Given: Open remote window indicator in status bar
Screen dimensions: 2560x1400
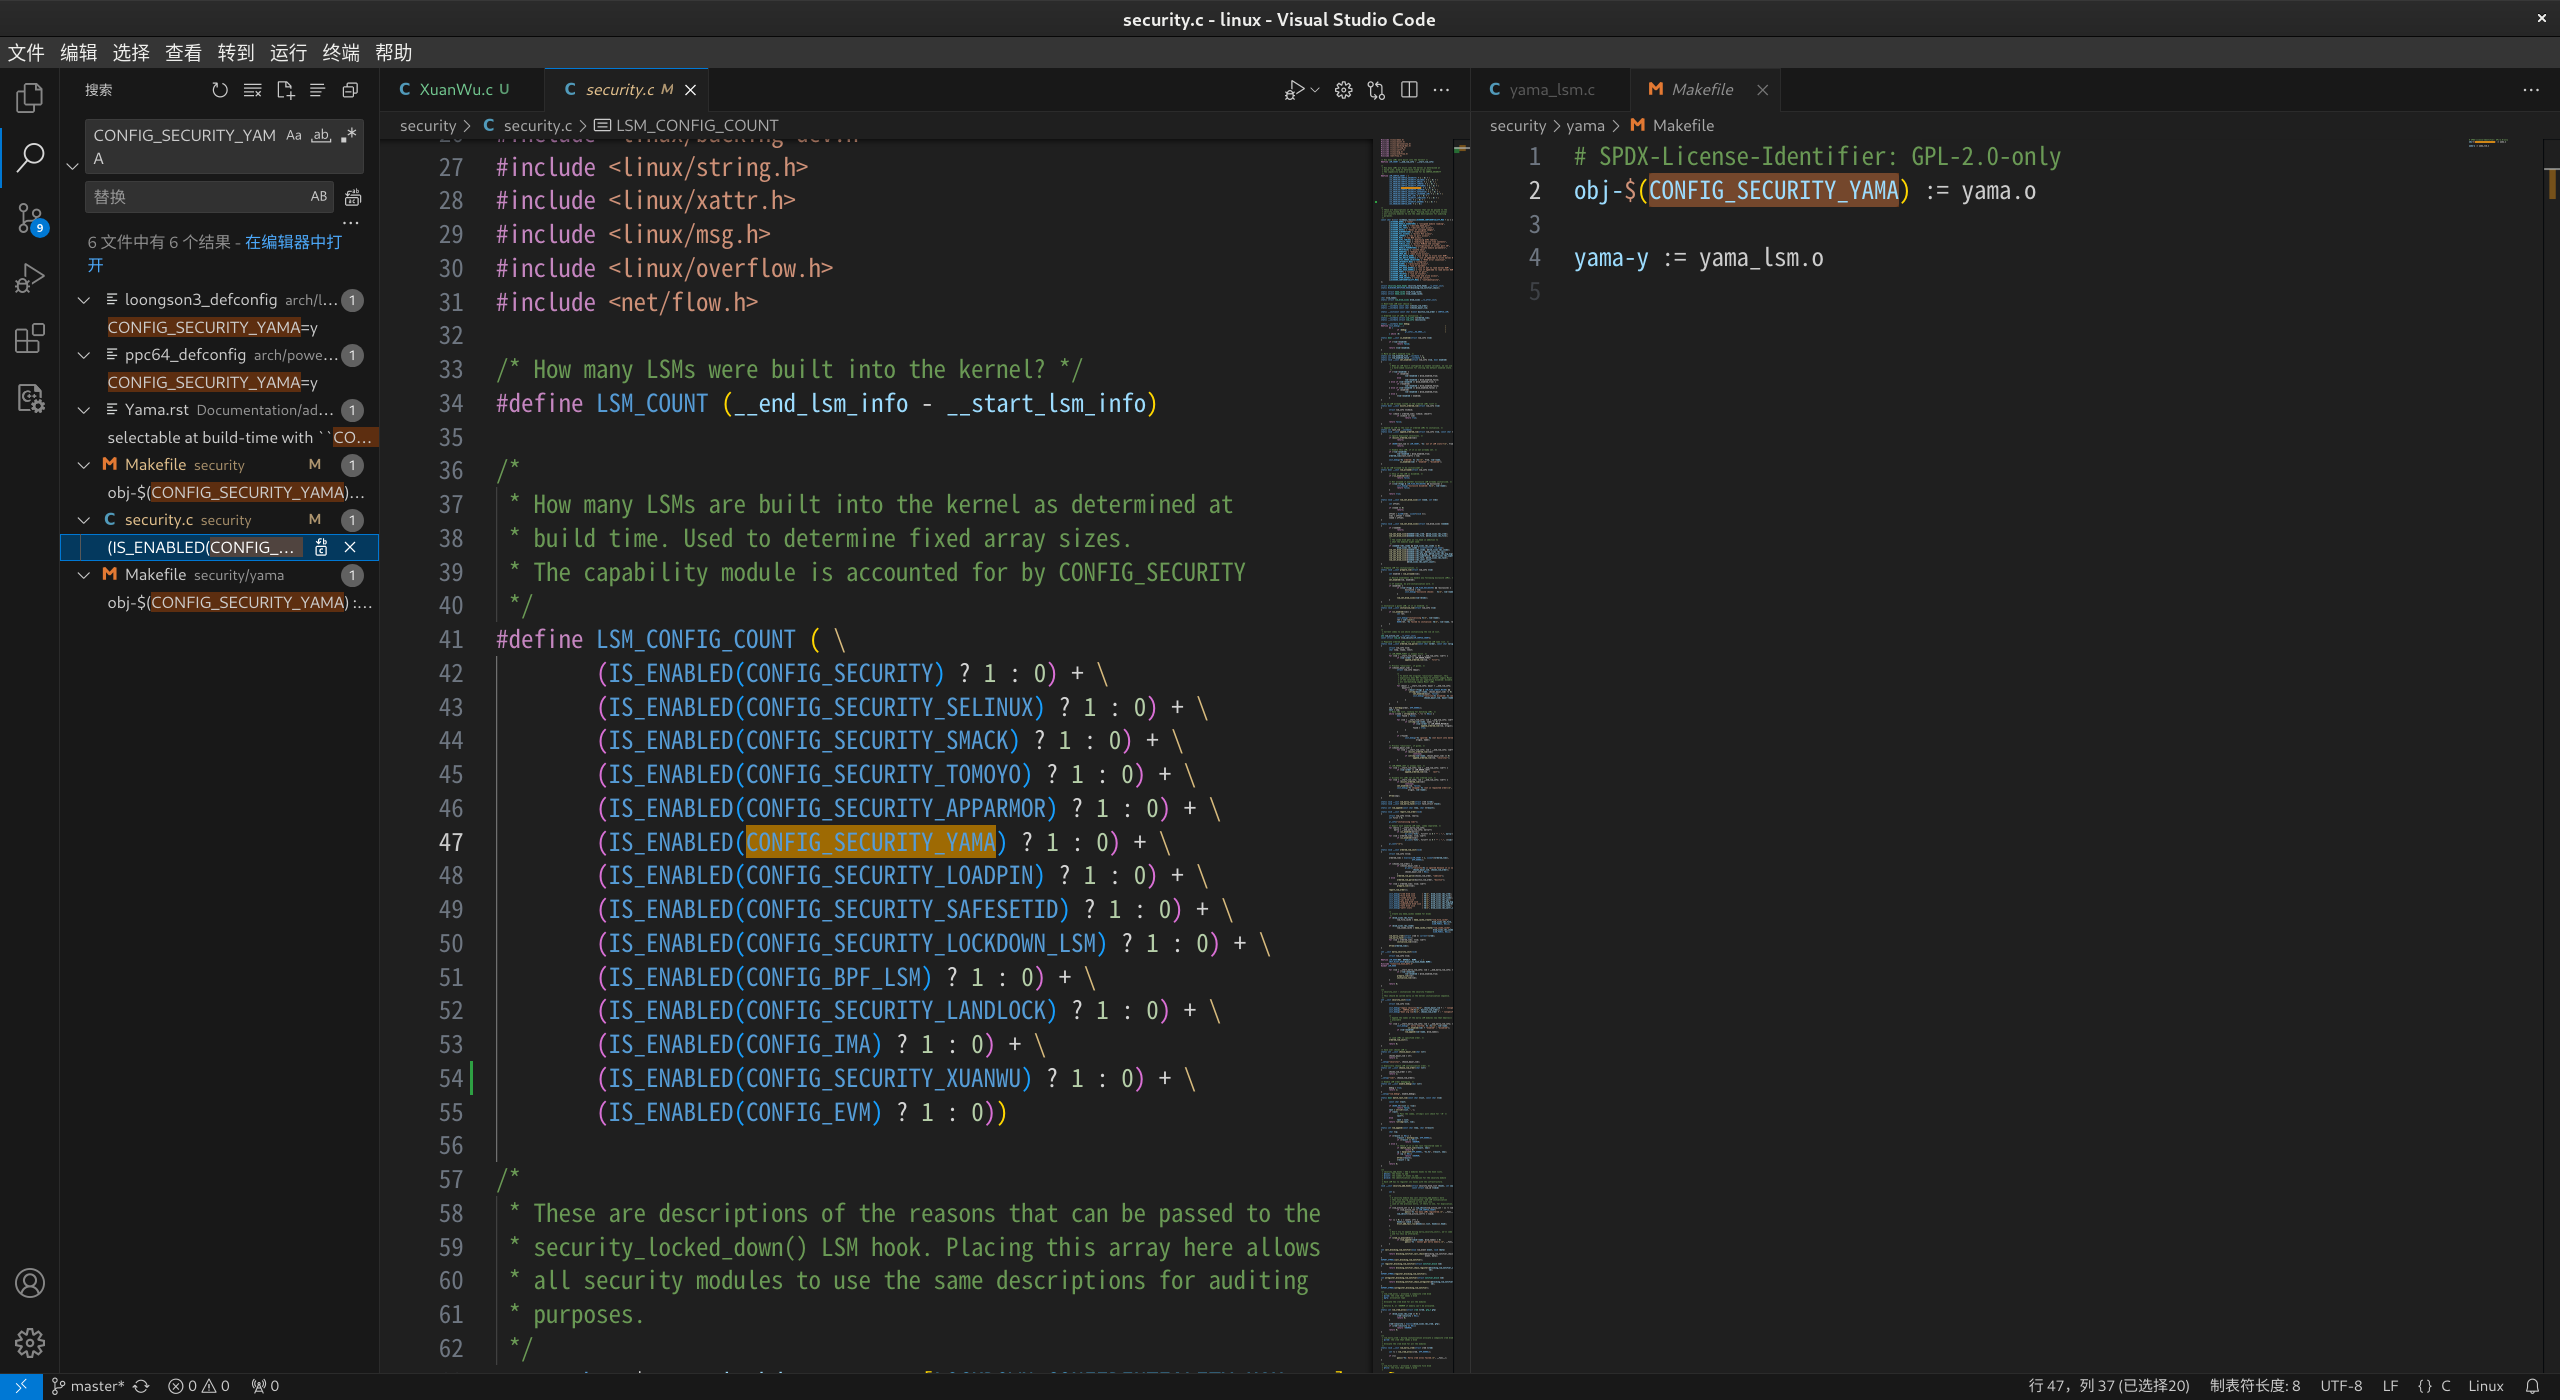Looking at the screenshot, I should click(x=21, y=1386).
